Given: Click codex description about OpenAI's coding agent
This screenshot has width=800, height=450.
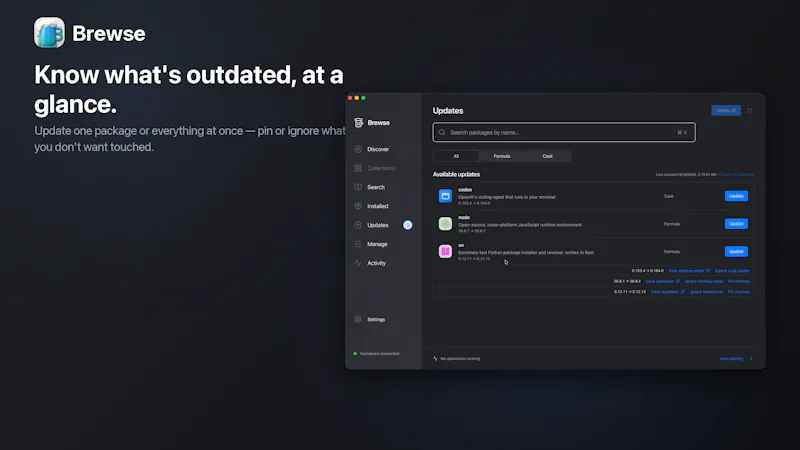Looking at the screenshot, I should 507,197.
